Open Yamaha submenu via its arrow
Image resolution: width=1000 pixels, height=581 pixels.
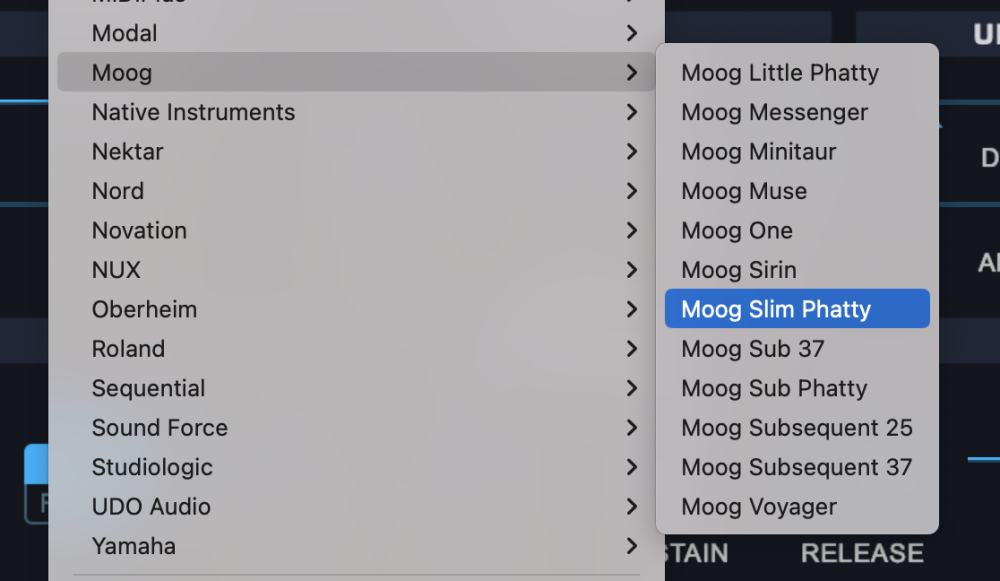coord(631,546)
